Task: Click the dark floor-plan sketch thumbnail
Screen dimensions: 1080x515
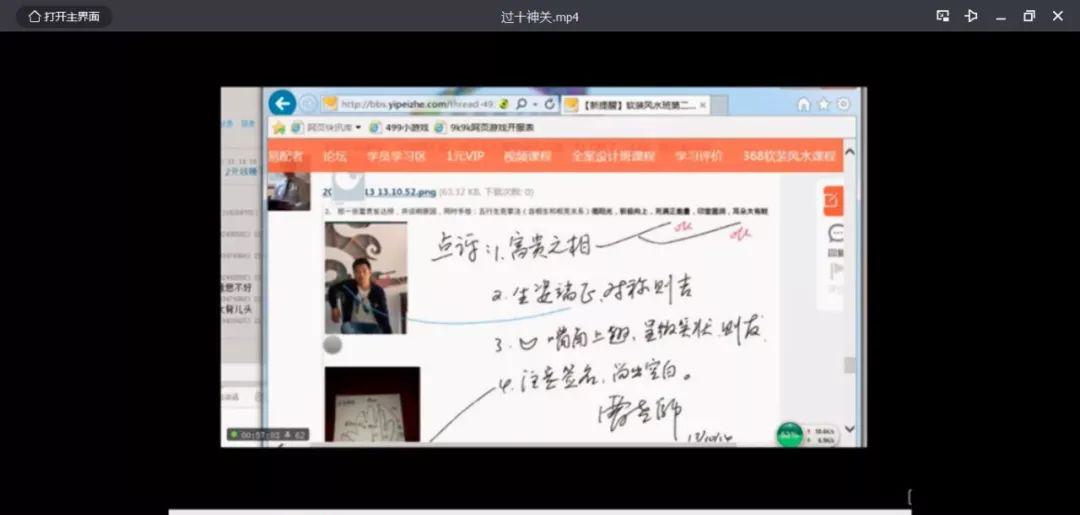Action: coord(372,404)
